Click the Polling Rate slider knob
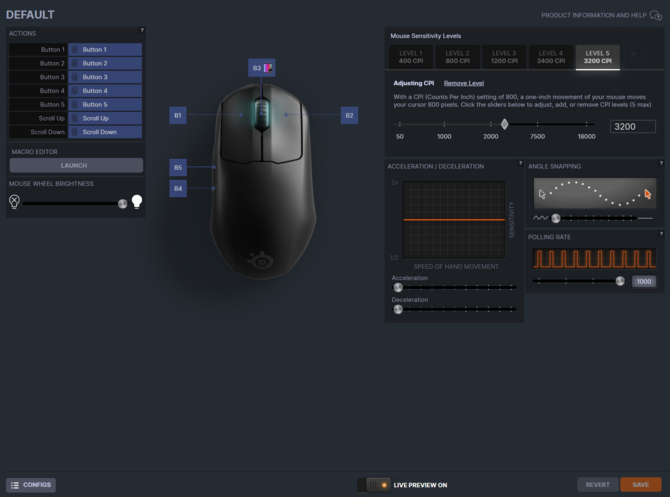The height and width of the screenshot is (497, 670). pyautogui.click(x=620, y=281)
